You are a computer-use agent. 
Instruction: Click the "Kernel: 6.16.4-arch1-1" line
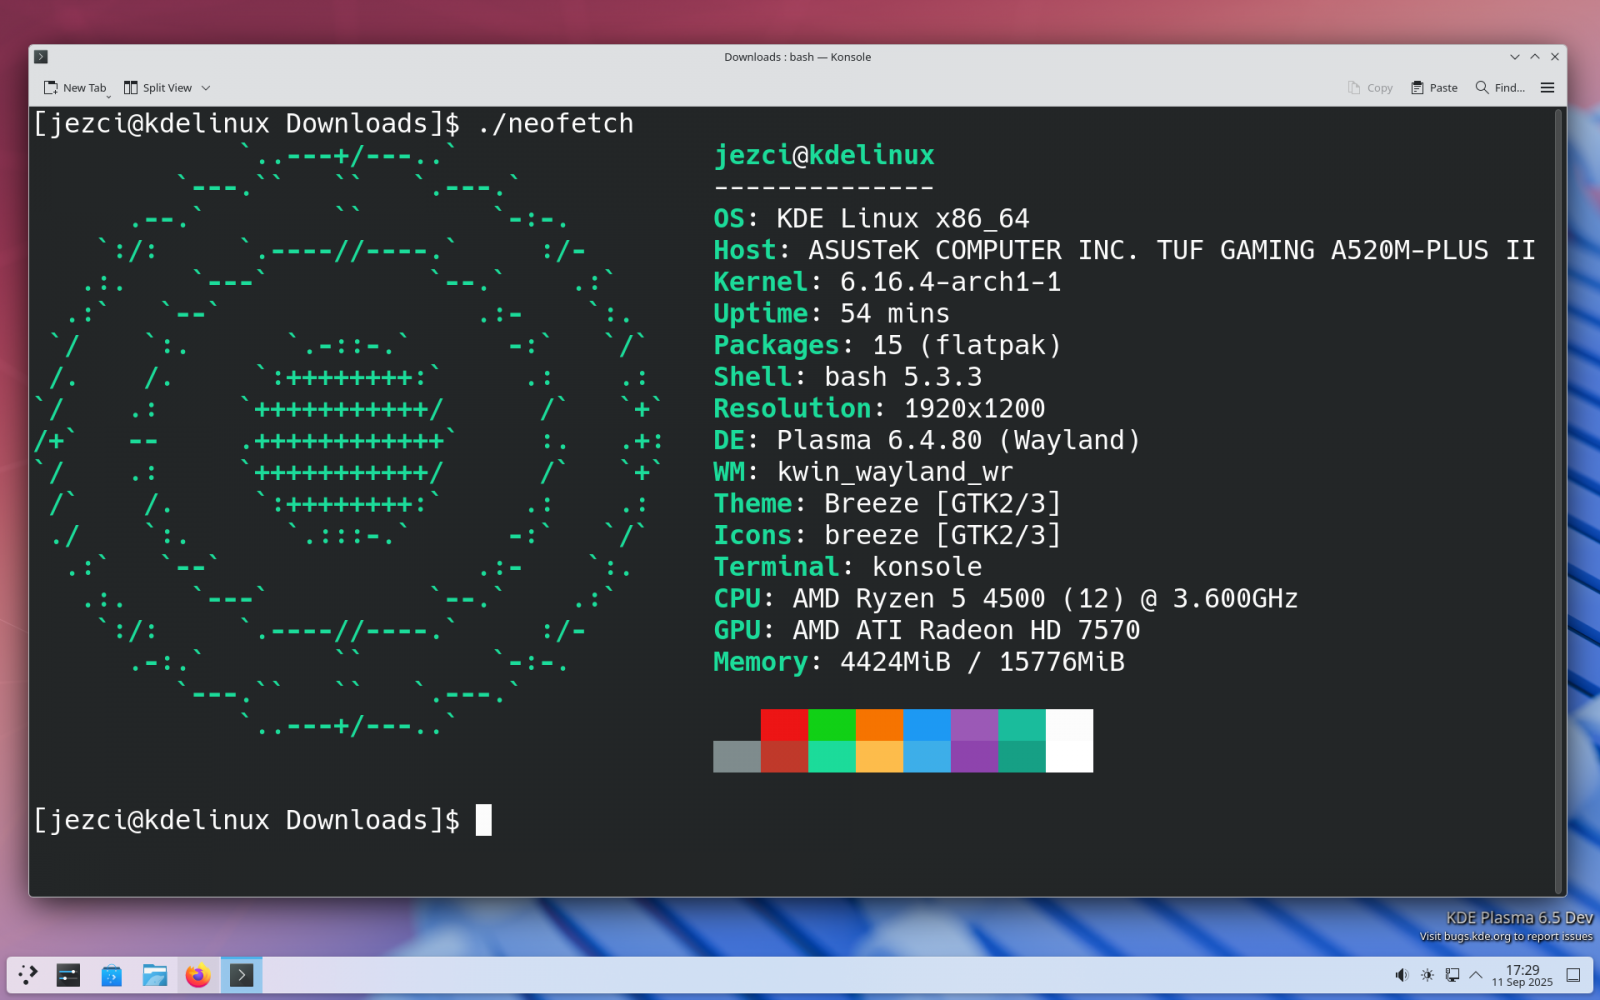pos(887,282)
